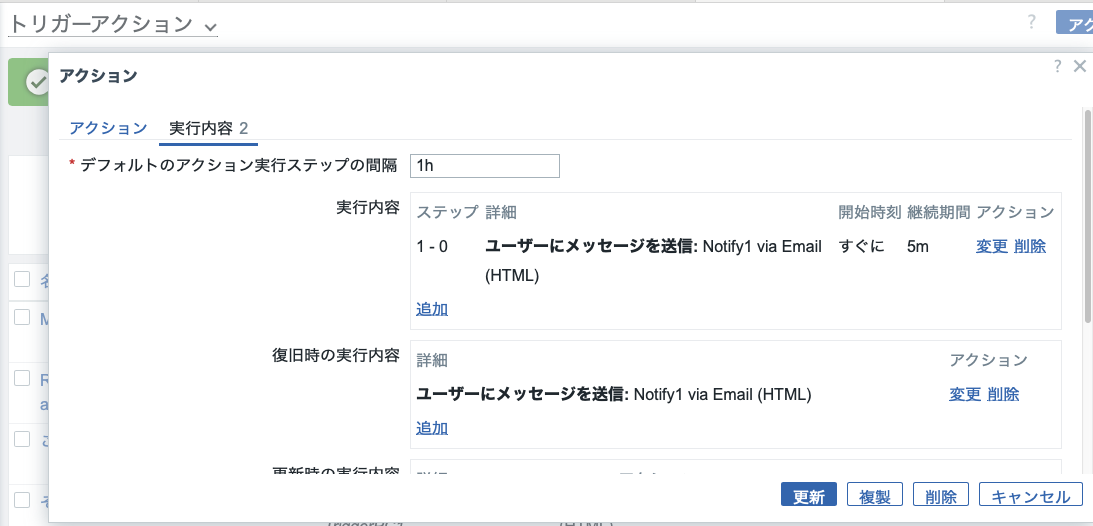1093x526 pixels.
Task: Click the green checkmark success icon
Action: [x=36, y=82]
